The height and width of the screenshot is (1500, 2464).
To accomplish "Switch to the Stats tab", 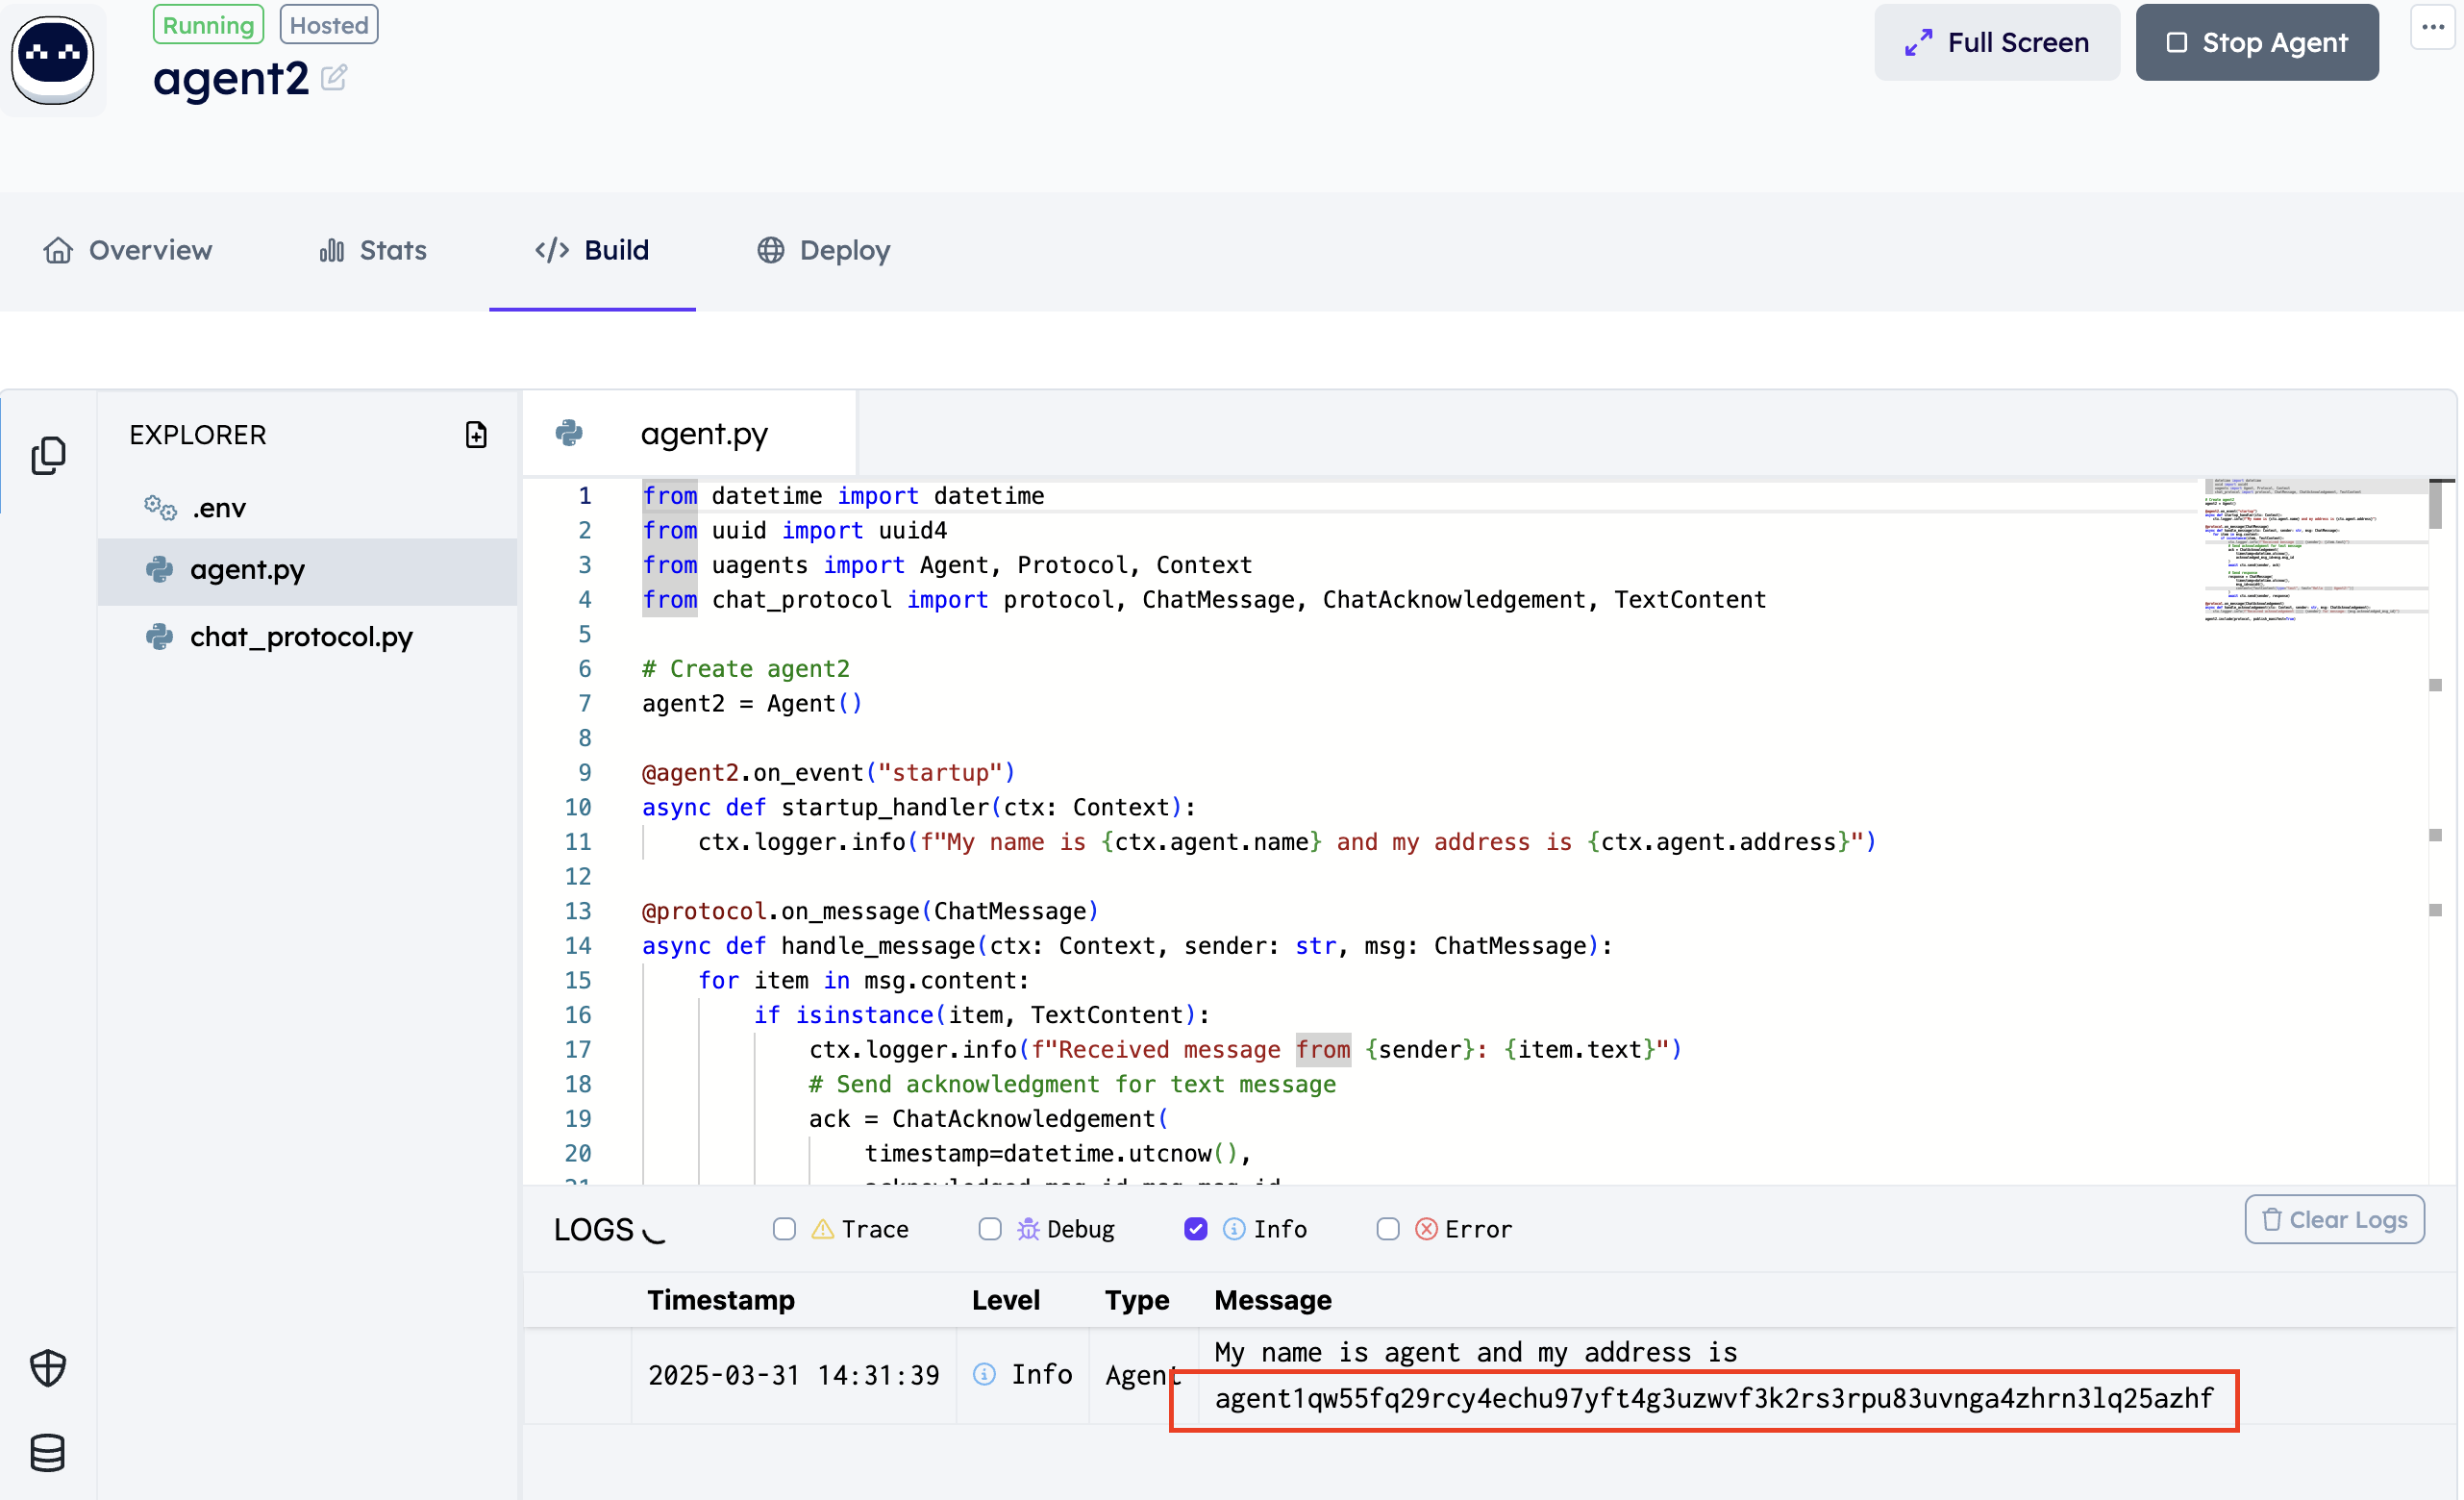I will (x=373, y=250).
